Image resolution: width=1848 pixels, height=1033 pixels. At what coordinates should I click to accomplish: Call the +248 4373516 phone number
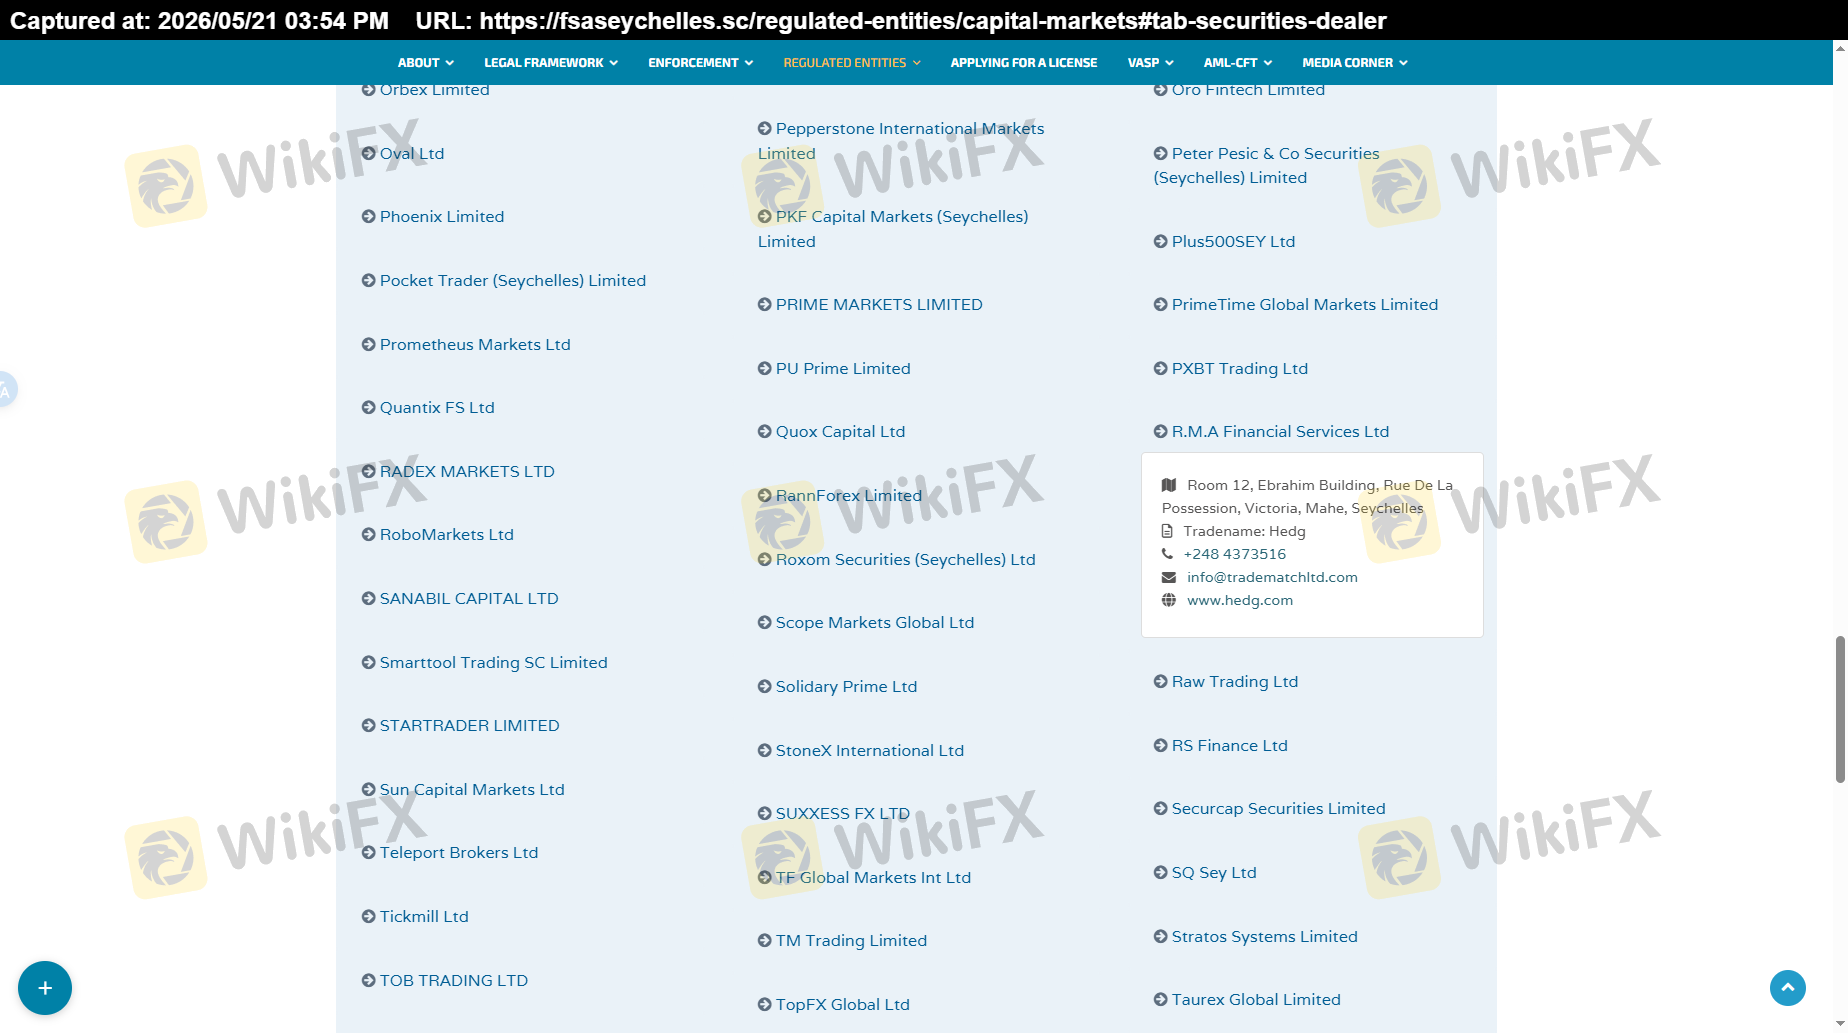click(x=1235, y=554)
